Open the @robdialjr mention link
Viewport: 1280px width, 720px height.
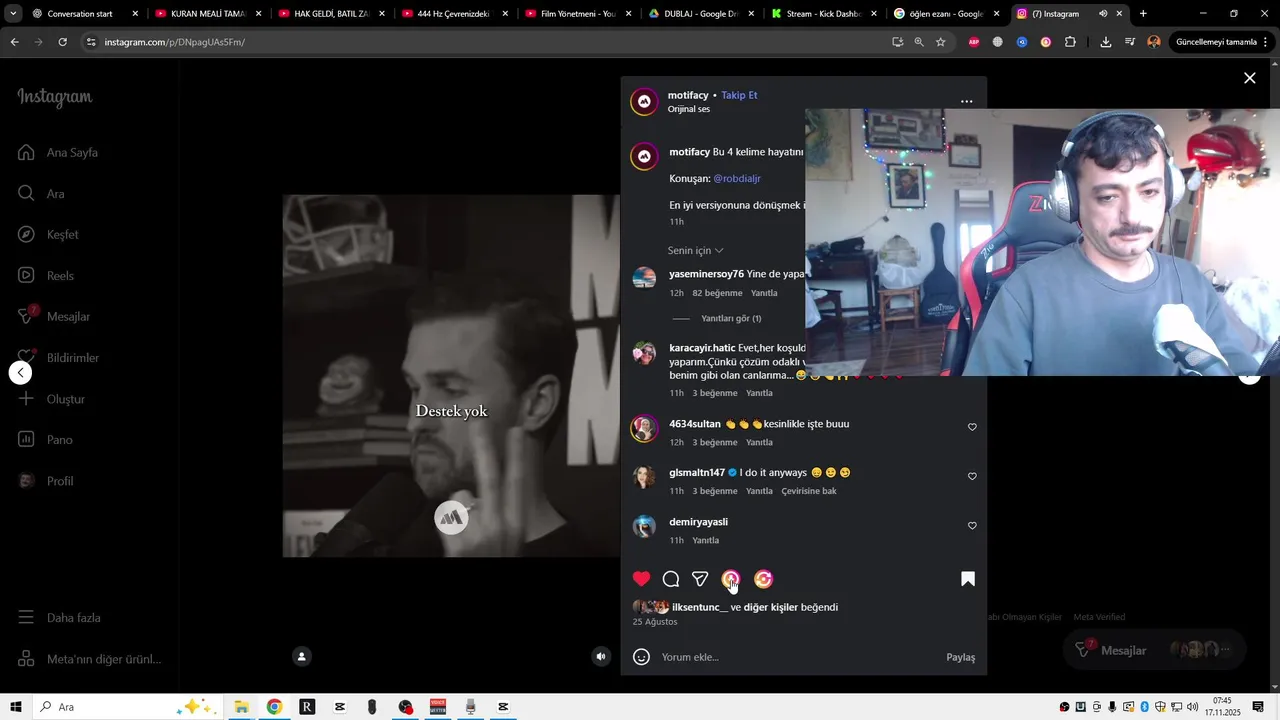(x=737, y=178)
